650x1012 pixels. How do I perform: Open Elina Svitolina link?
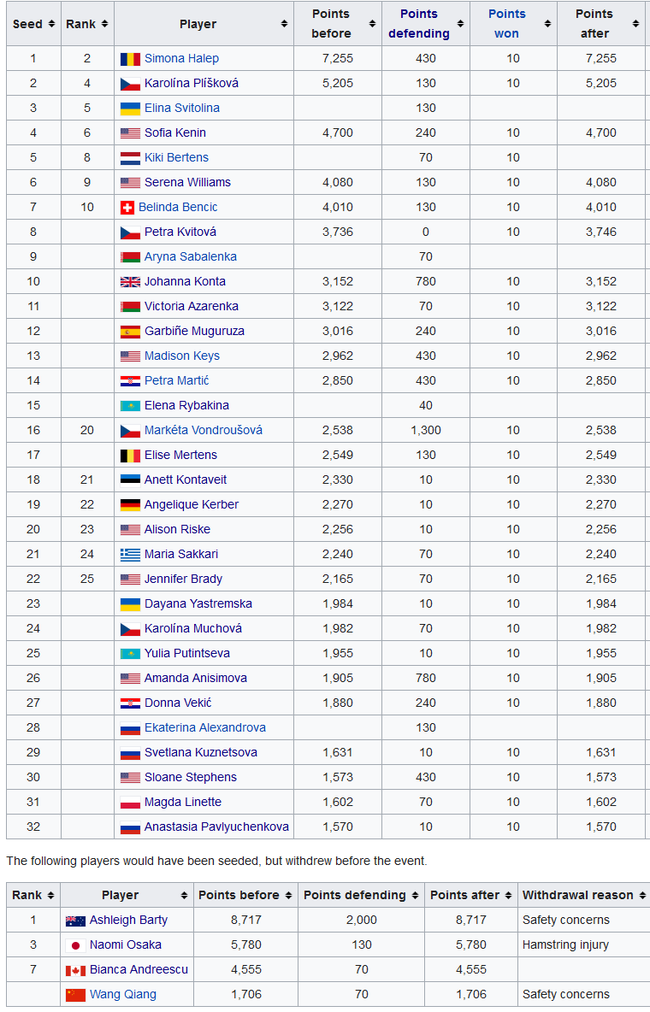point(182,108)
